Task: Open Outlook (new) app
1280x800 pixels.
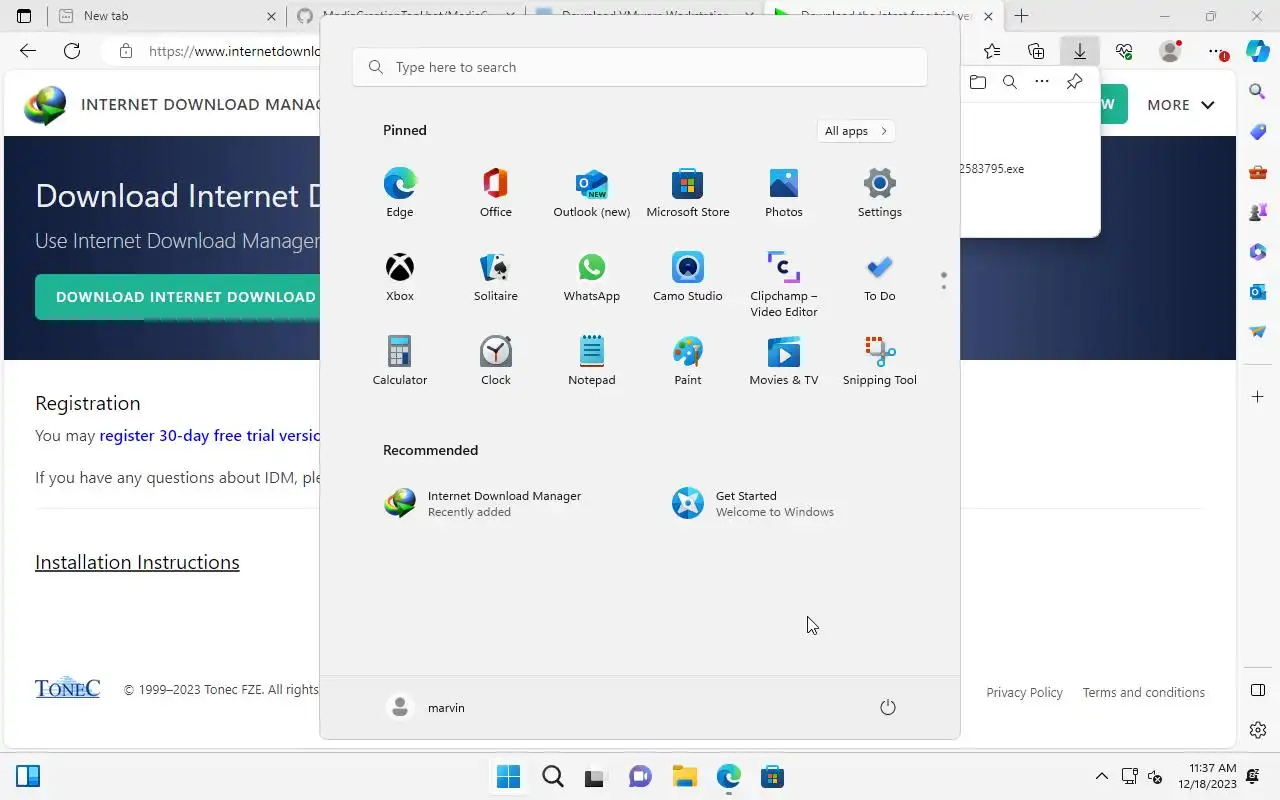Action: 592,192
